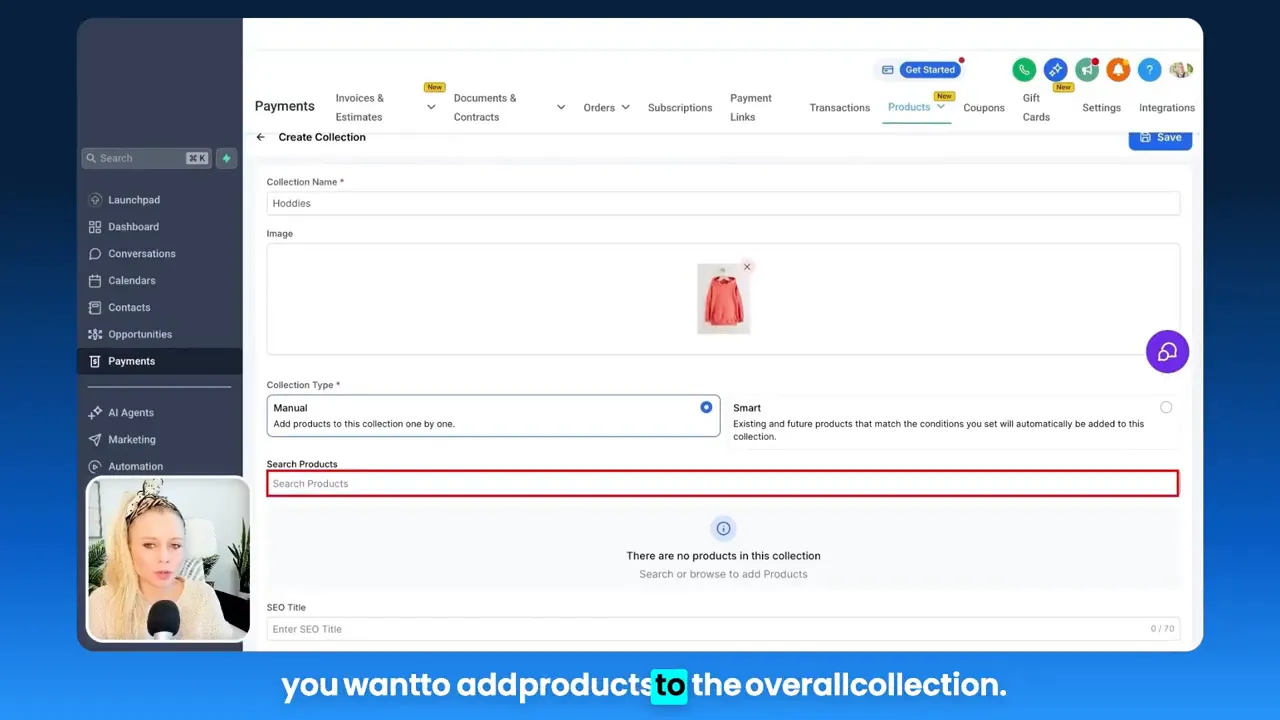The height and width of the screenshot is (720, 1280).
Task: Open Contacts in the sidebar
Action: point(129,308)
